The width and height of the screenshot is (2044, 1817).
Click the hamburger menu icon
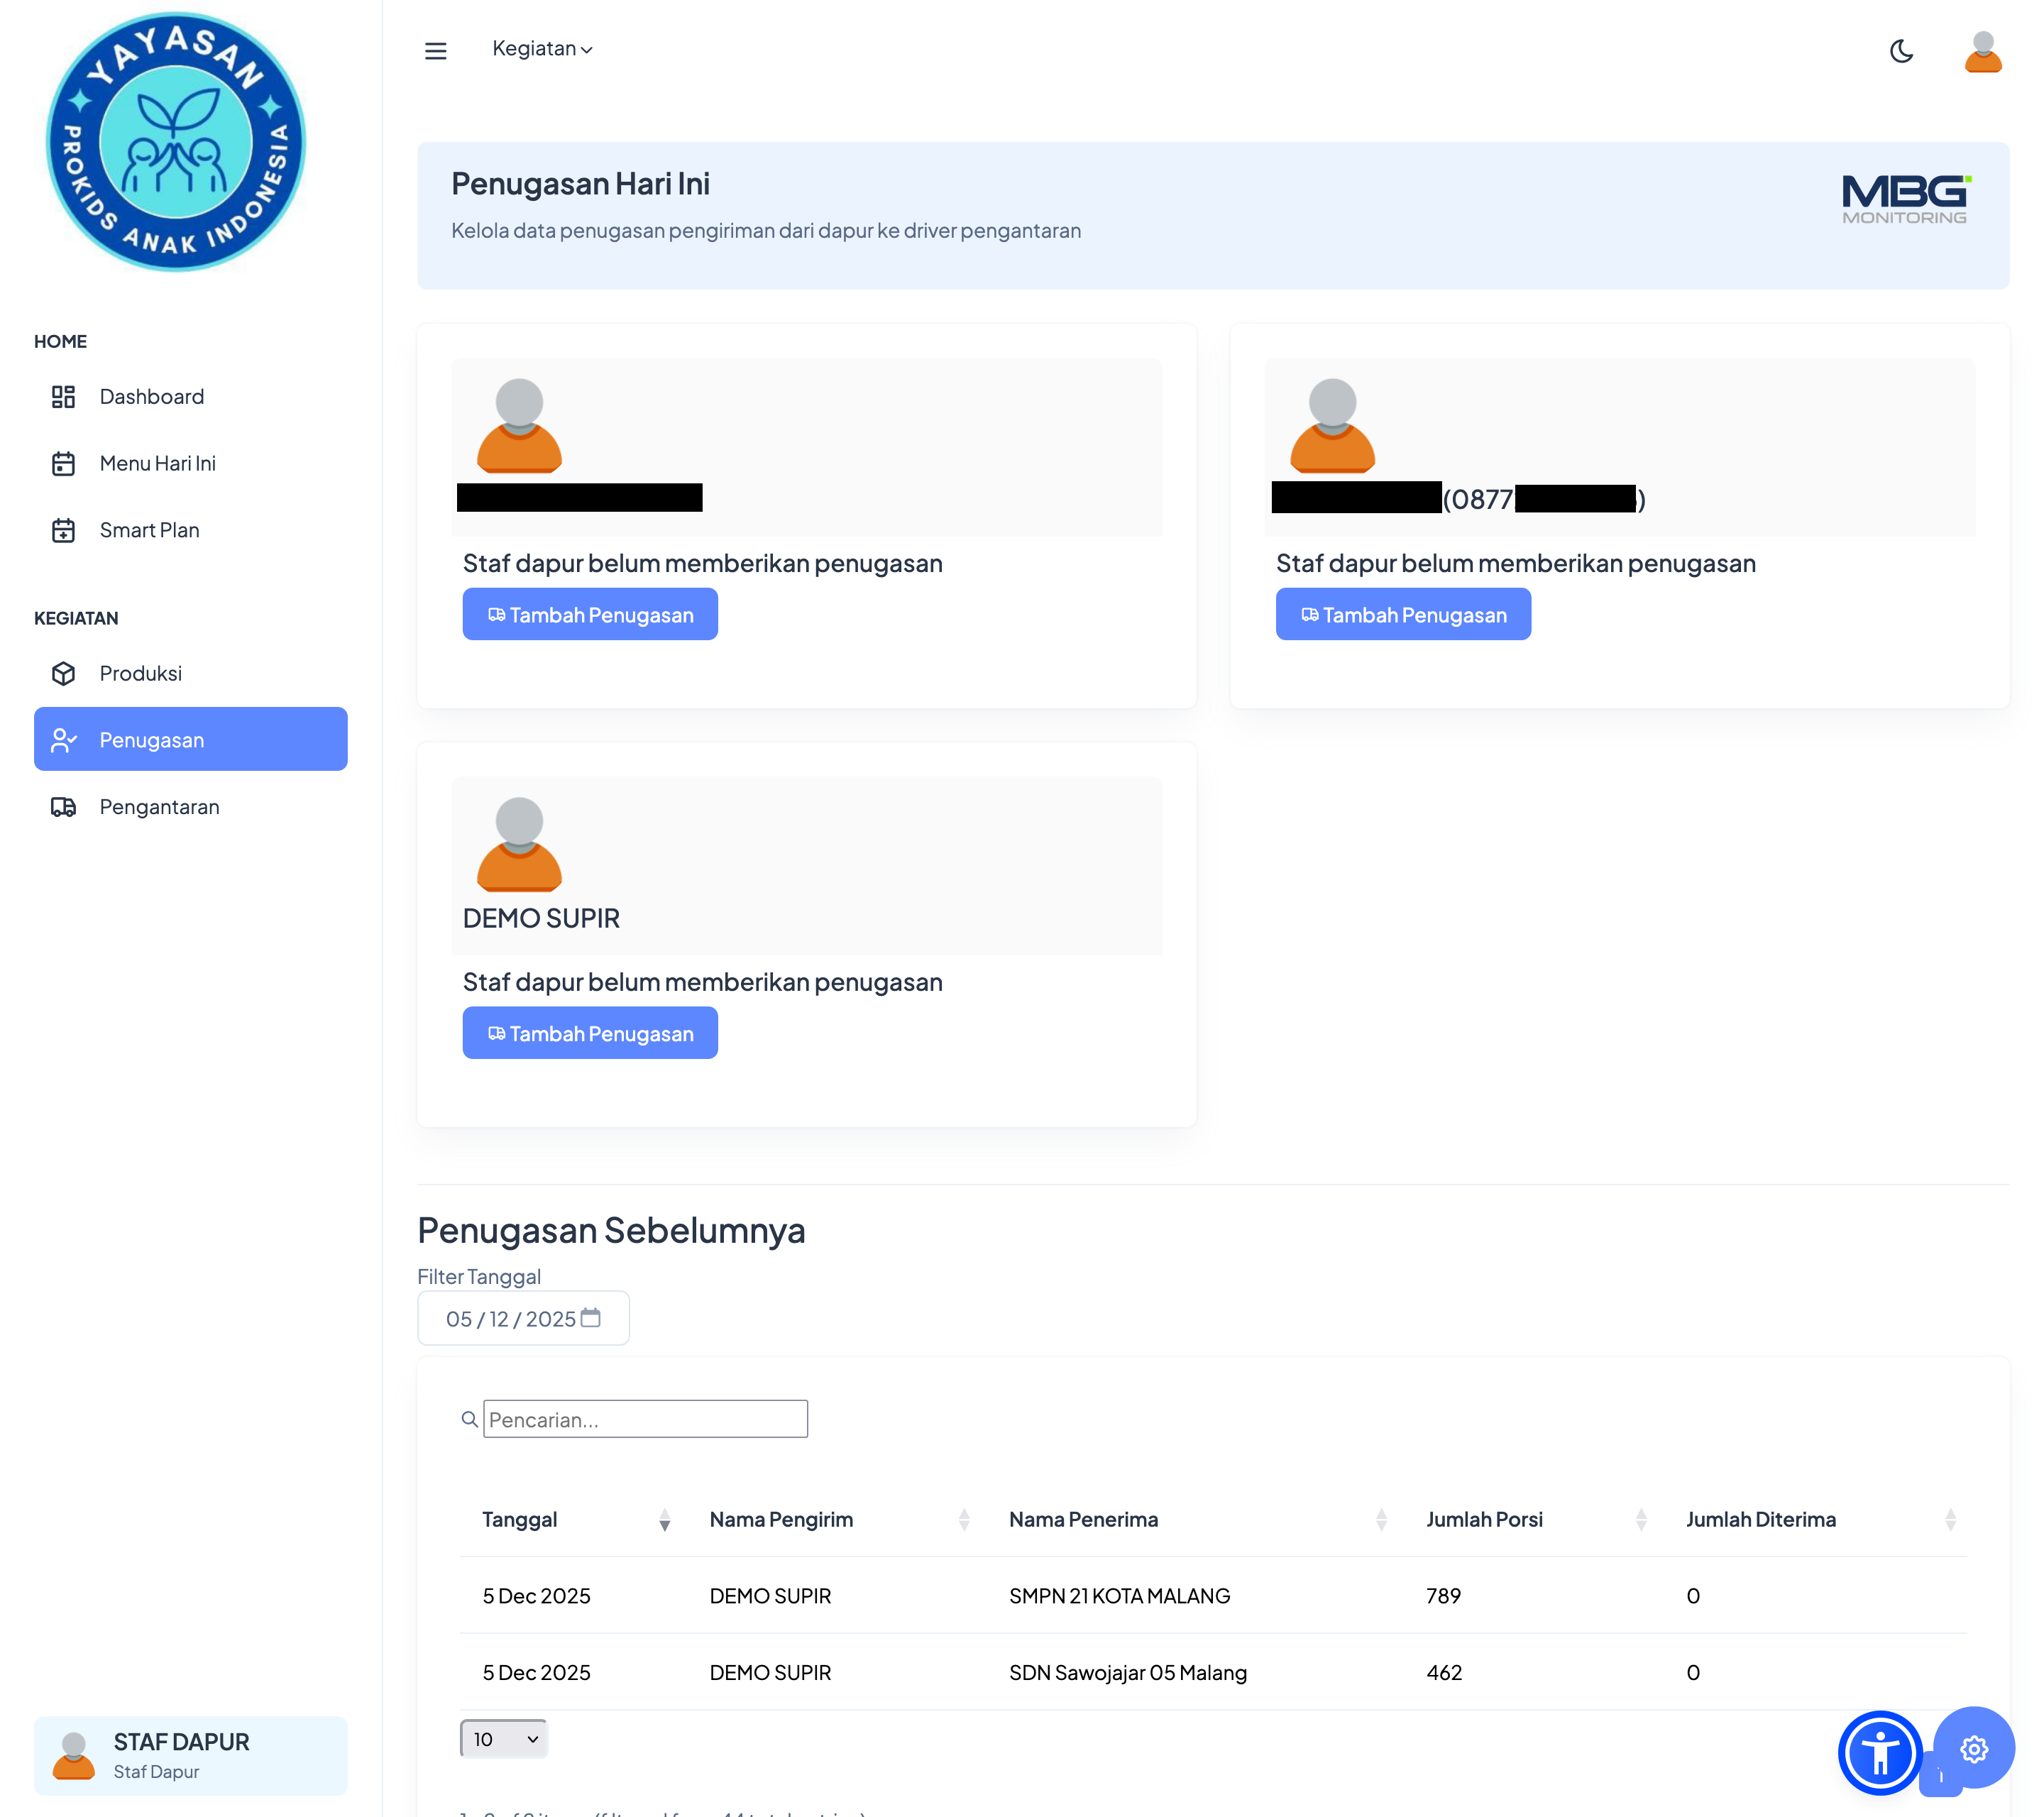(x=435, y=50)
